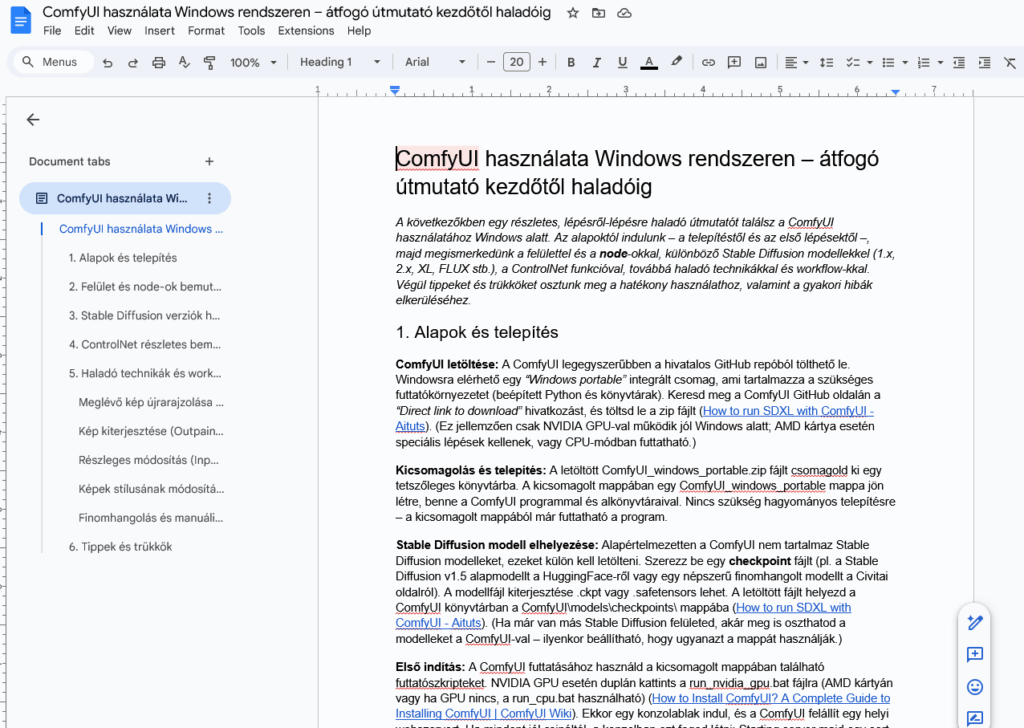
Task: Adjust left indent marker on ruler
Action: click(x=394, y=90)
